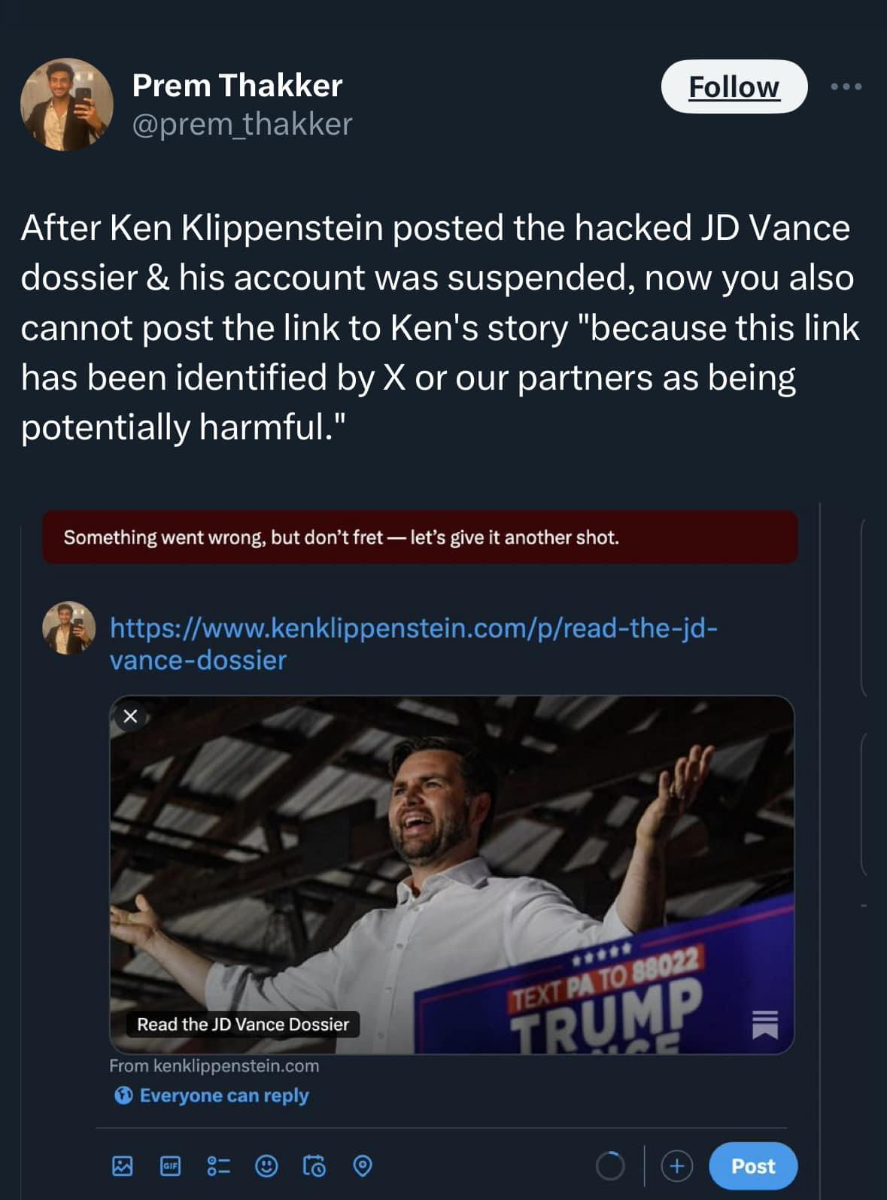
Task: Click the schedule post icon
Action: [x=315, y=1166]
